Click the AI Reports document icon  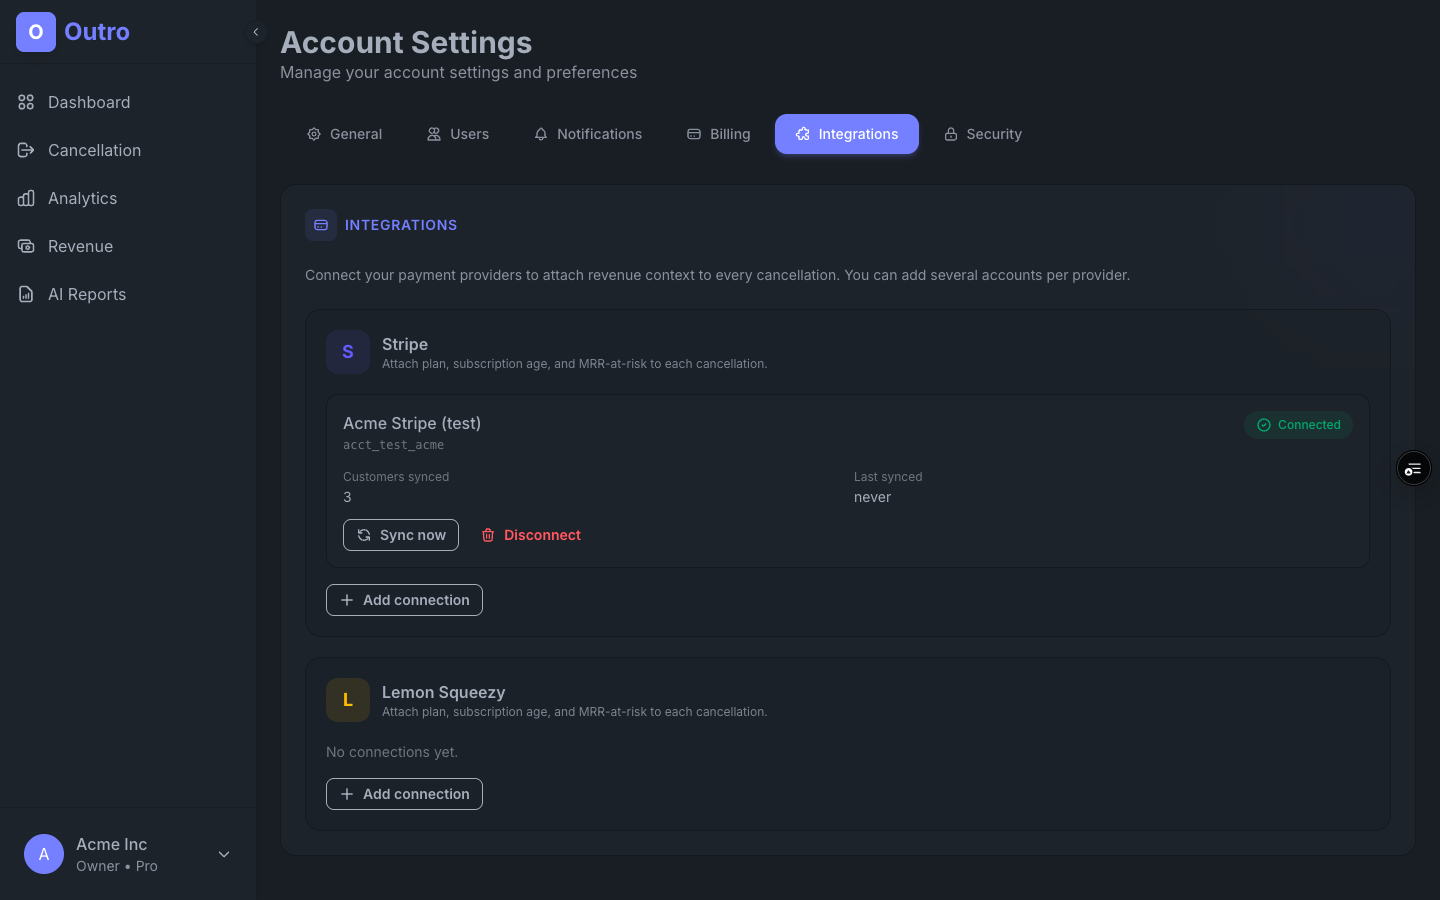coord(26,294)
